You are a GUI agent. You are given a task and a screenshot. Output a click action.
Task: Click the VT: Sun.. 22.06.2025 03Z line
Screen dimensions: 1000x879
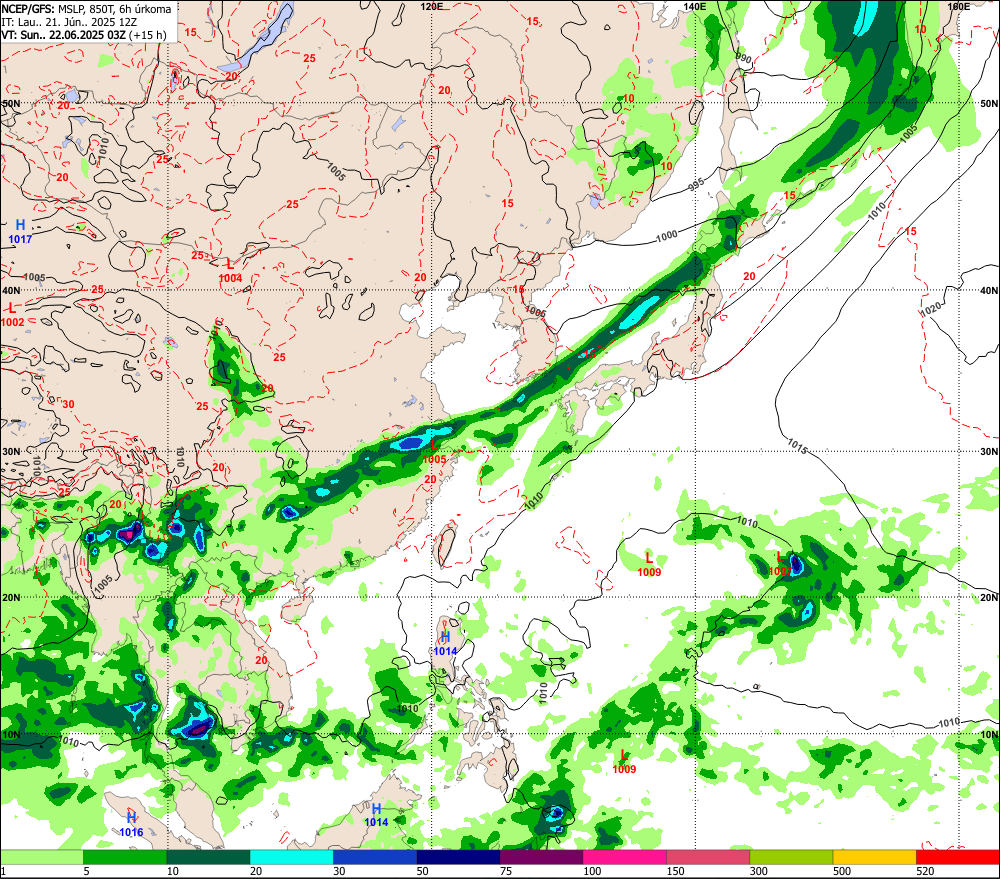(84, 34)
